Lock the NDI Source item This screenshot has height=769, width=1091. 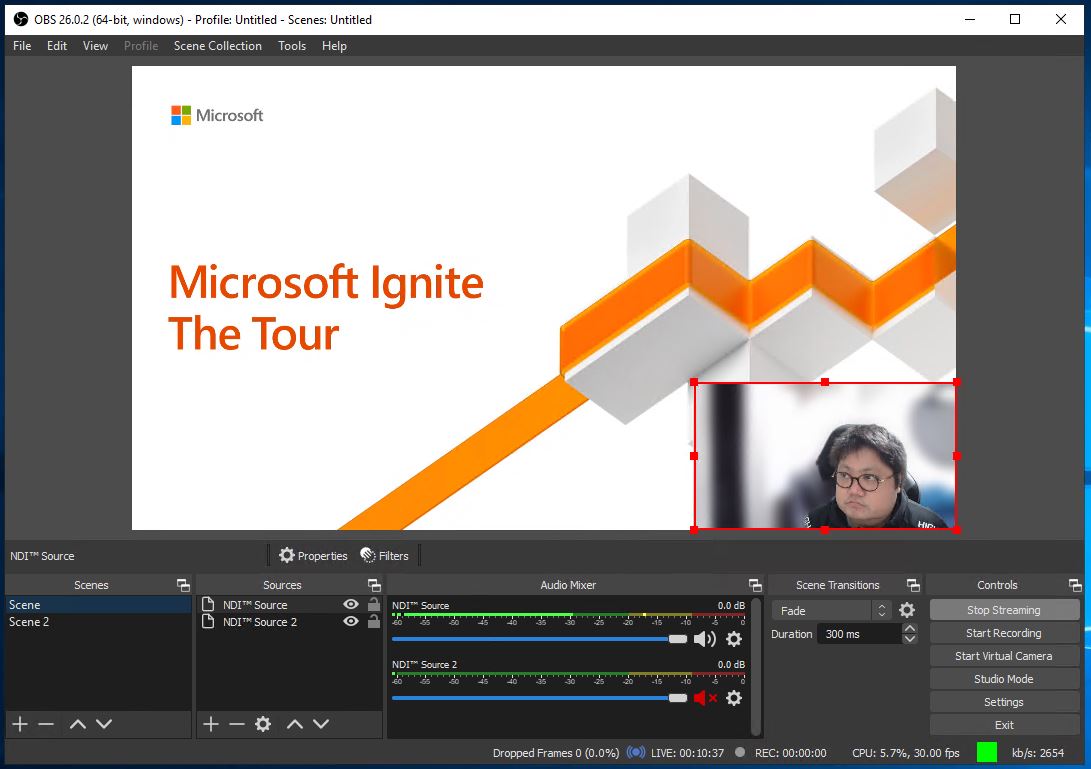point(374,604)
